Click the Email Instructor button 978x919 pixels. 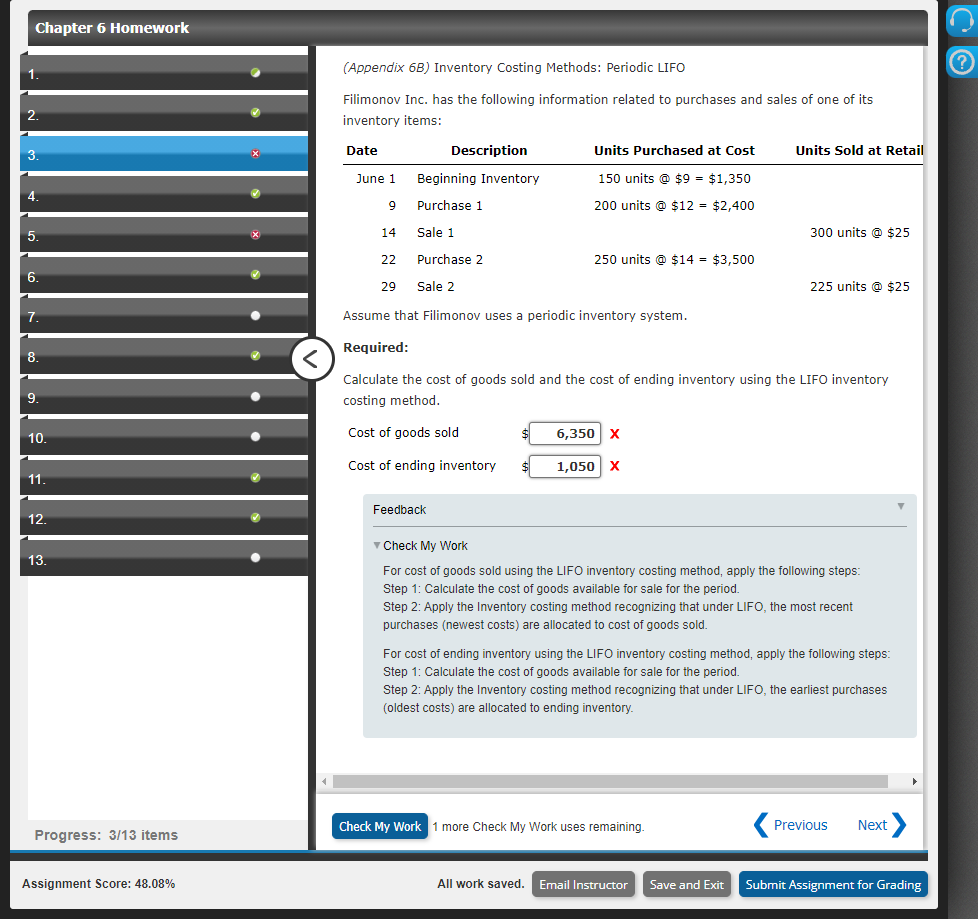[583, 884]
